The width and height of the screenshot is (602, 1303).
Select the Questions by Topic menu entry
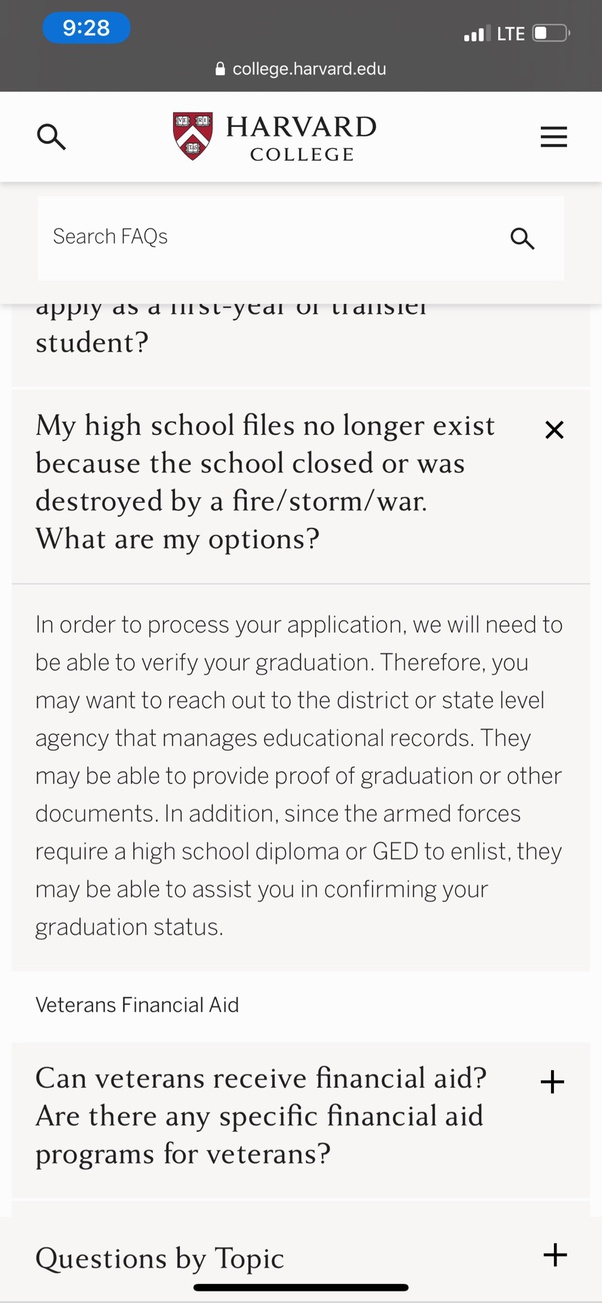coord(160,1258)
